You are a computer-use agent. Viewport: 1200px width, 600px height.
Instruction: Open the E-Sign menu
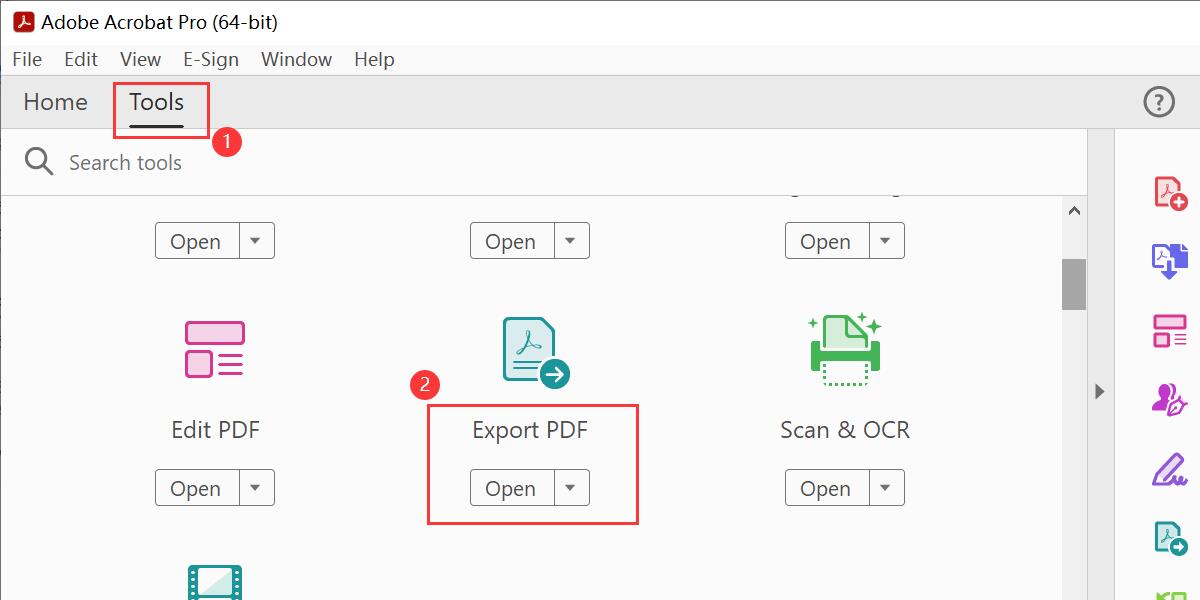(x=211, y=59)
